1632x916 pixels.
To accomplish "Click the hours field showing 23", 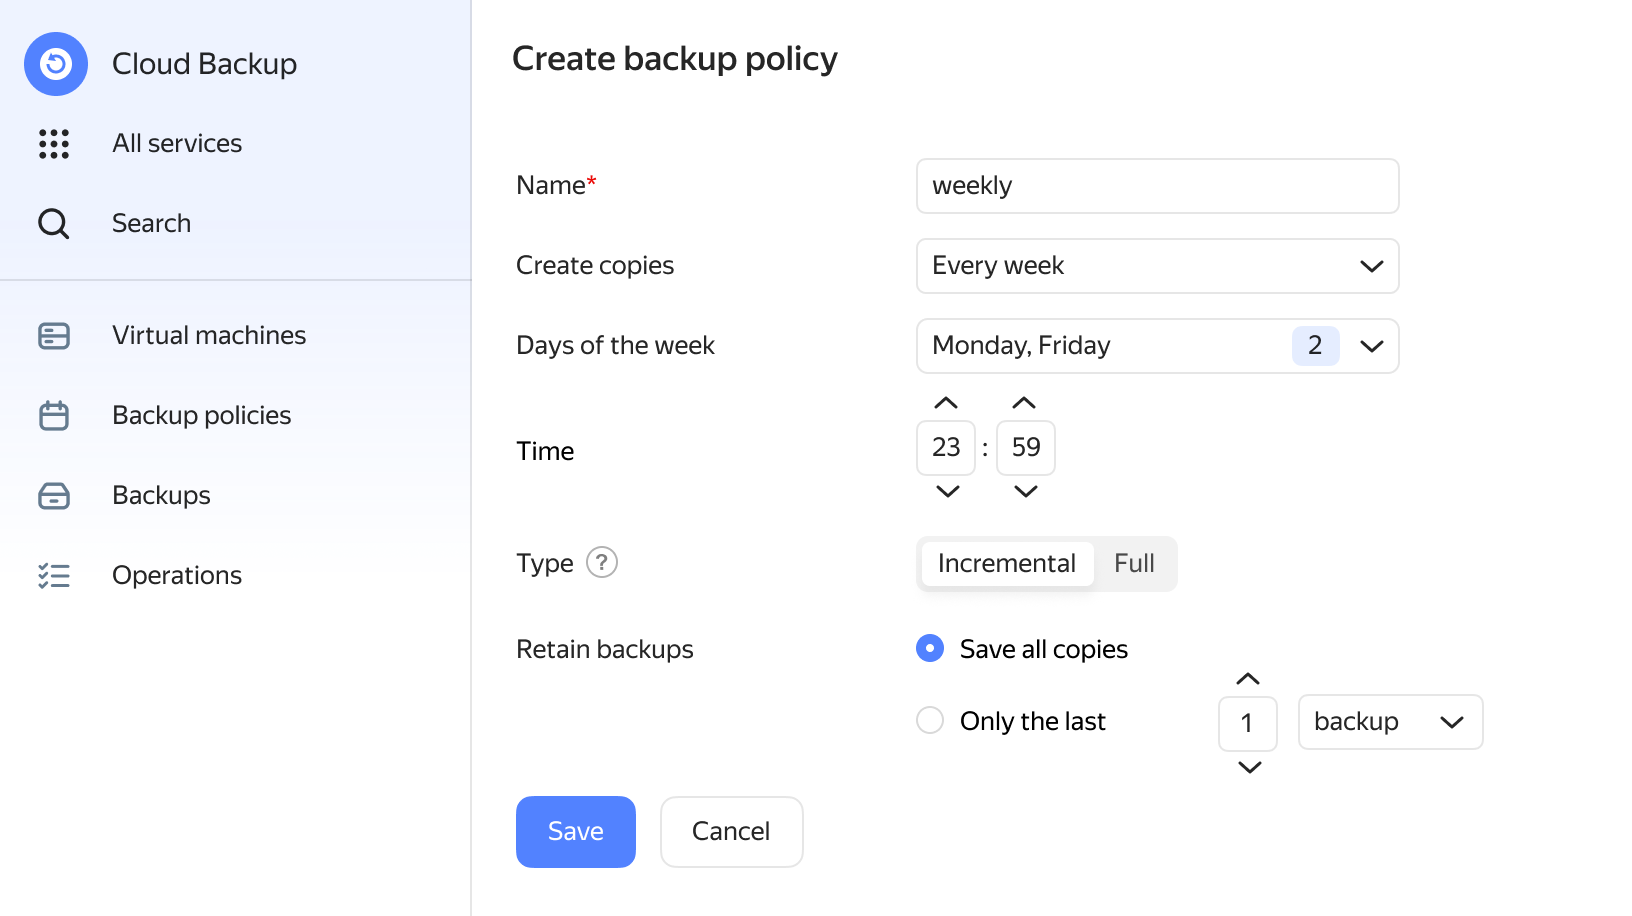I will point(946,447).
